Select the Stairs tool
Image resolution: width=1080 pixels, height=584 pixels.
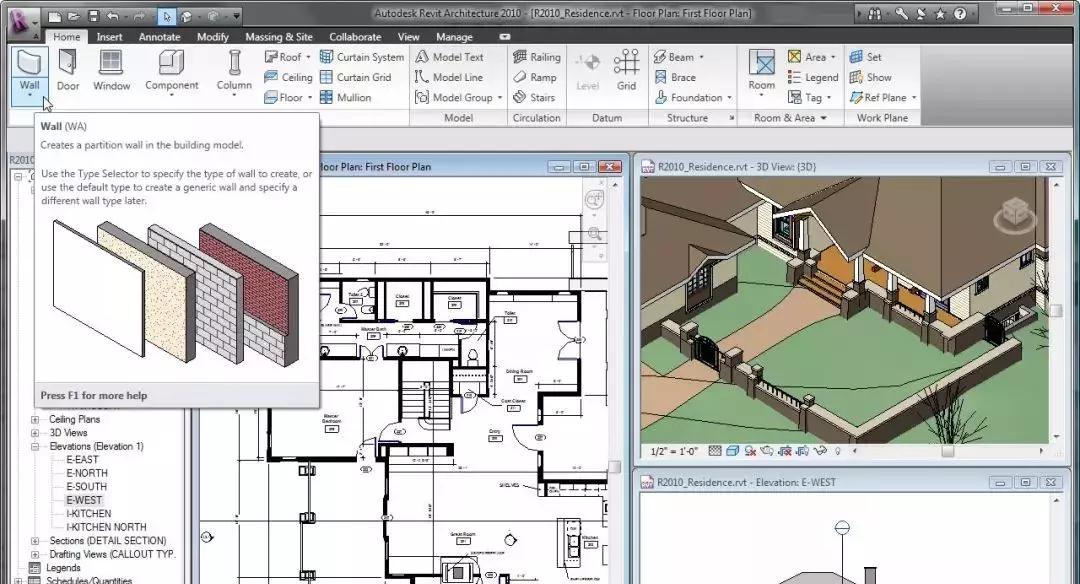(534, 97)
